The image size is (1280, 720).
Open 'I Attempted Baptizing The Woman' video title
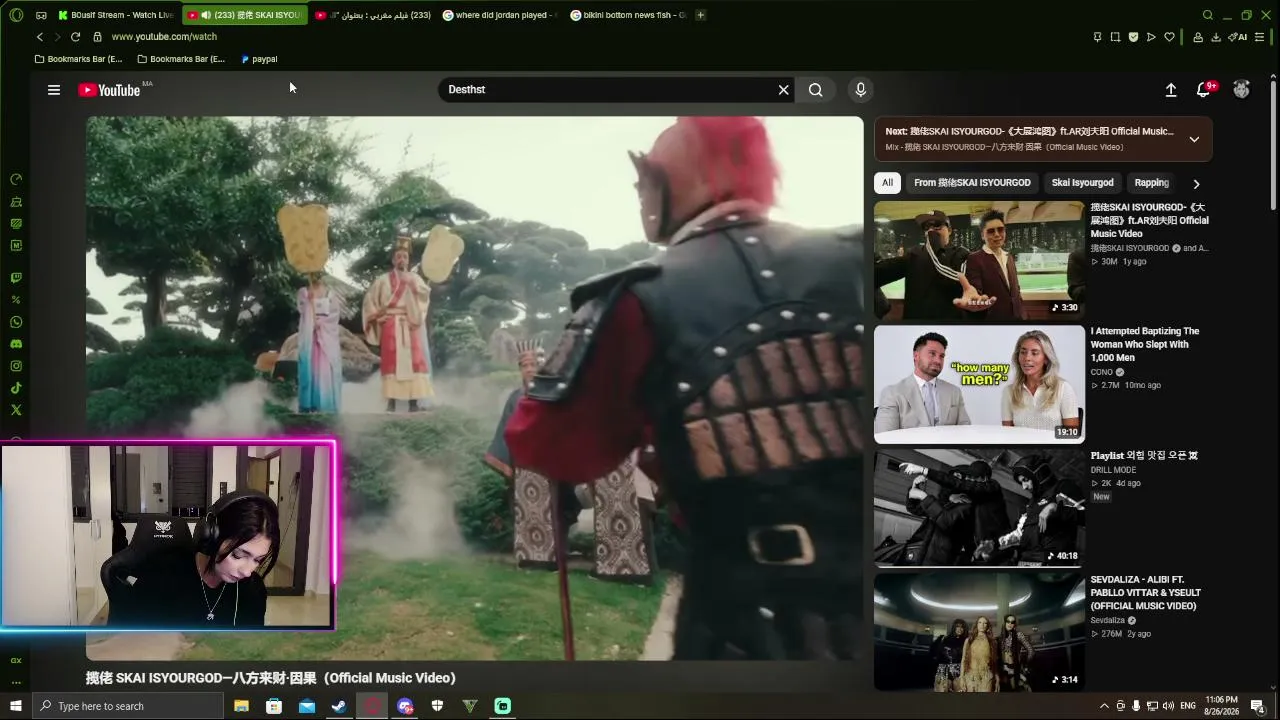tap(1145, 344)
